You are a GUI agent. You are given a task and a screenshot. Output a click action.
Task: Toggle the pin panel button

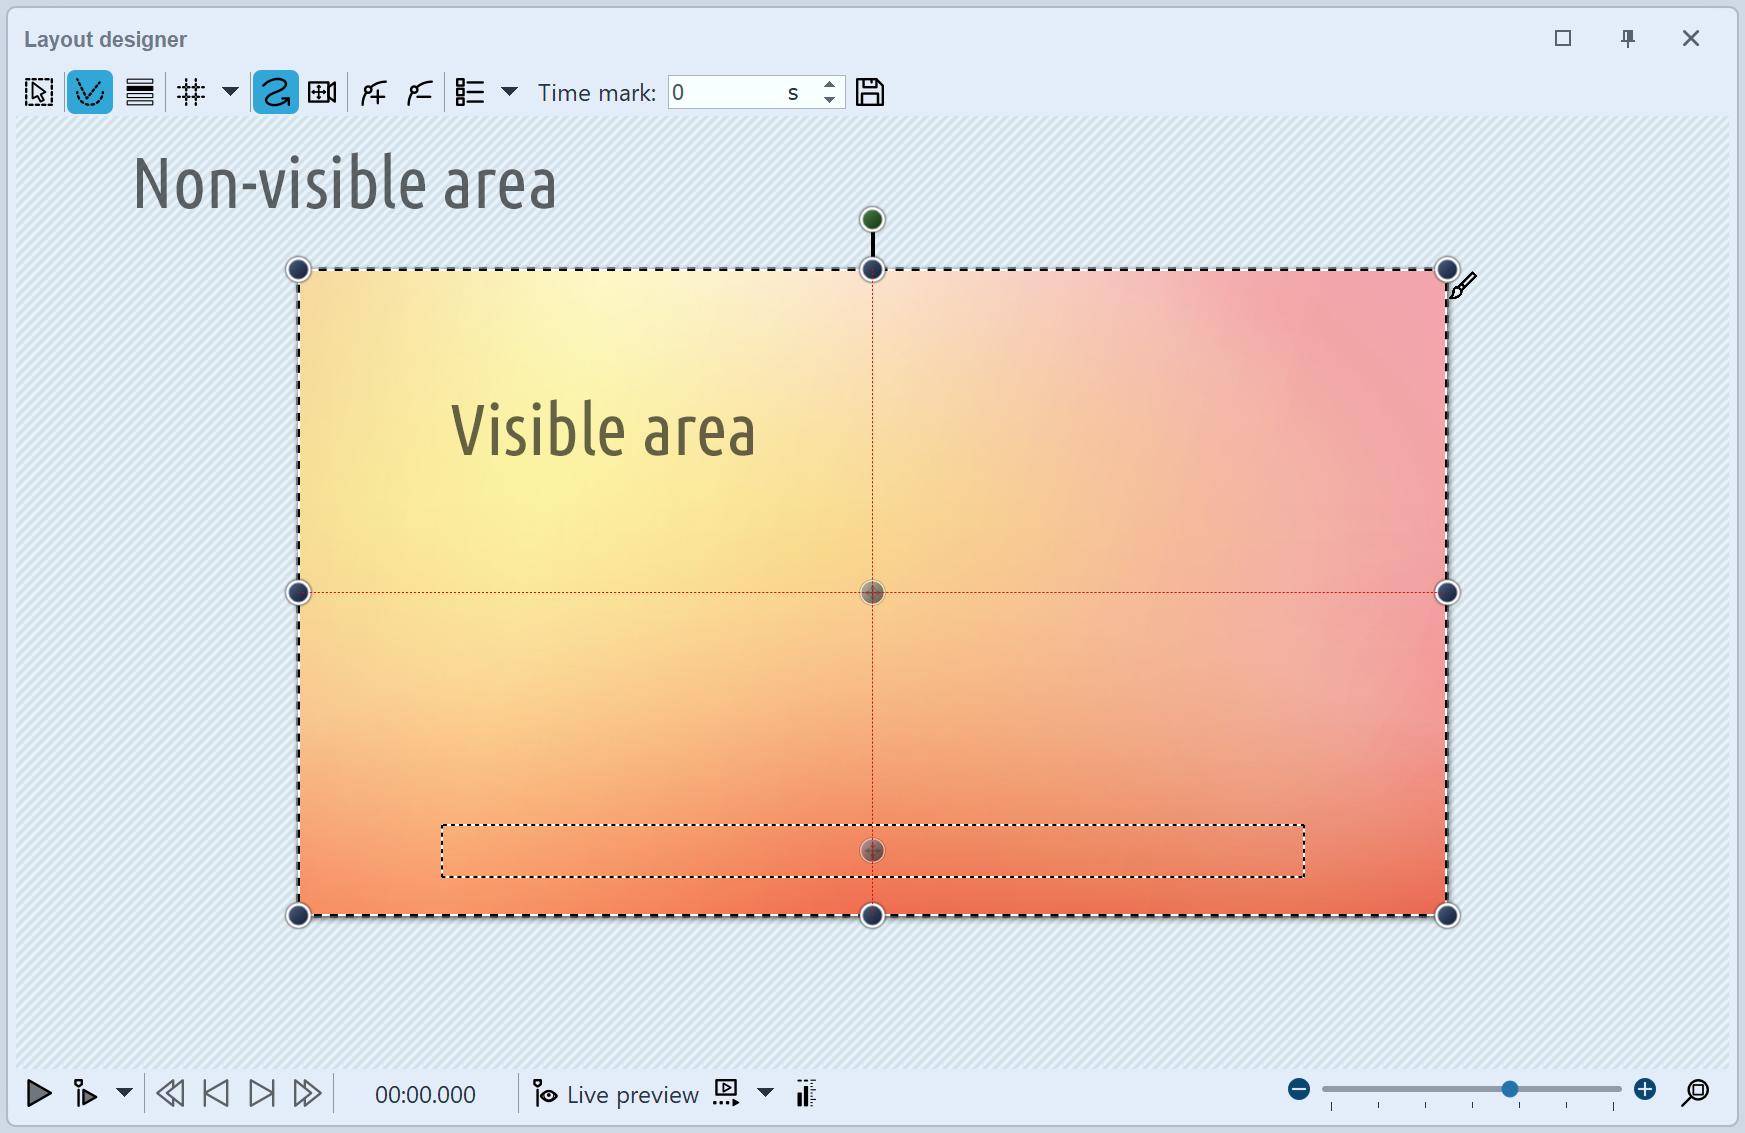[1627, 39]
